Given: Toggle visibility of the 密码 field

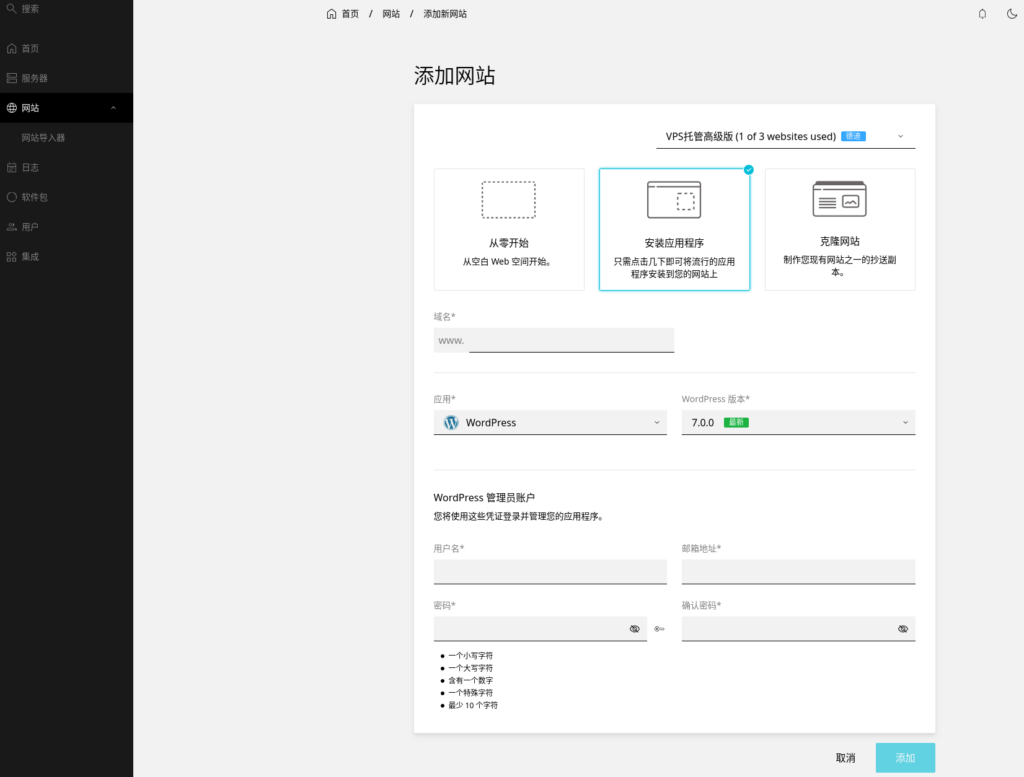Looking at the screenshot, I should (635, 629).
